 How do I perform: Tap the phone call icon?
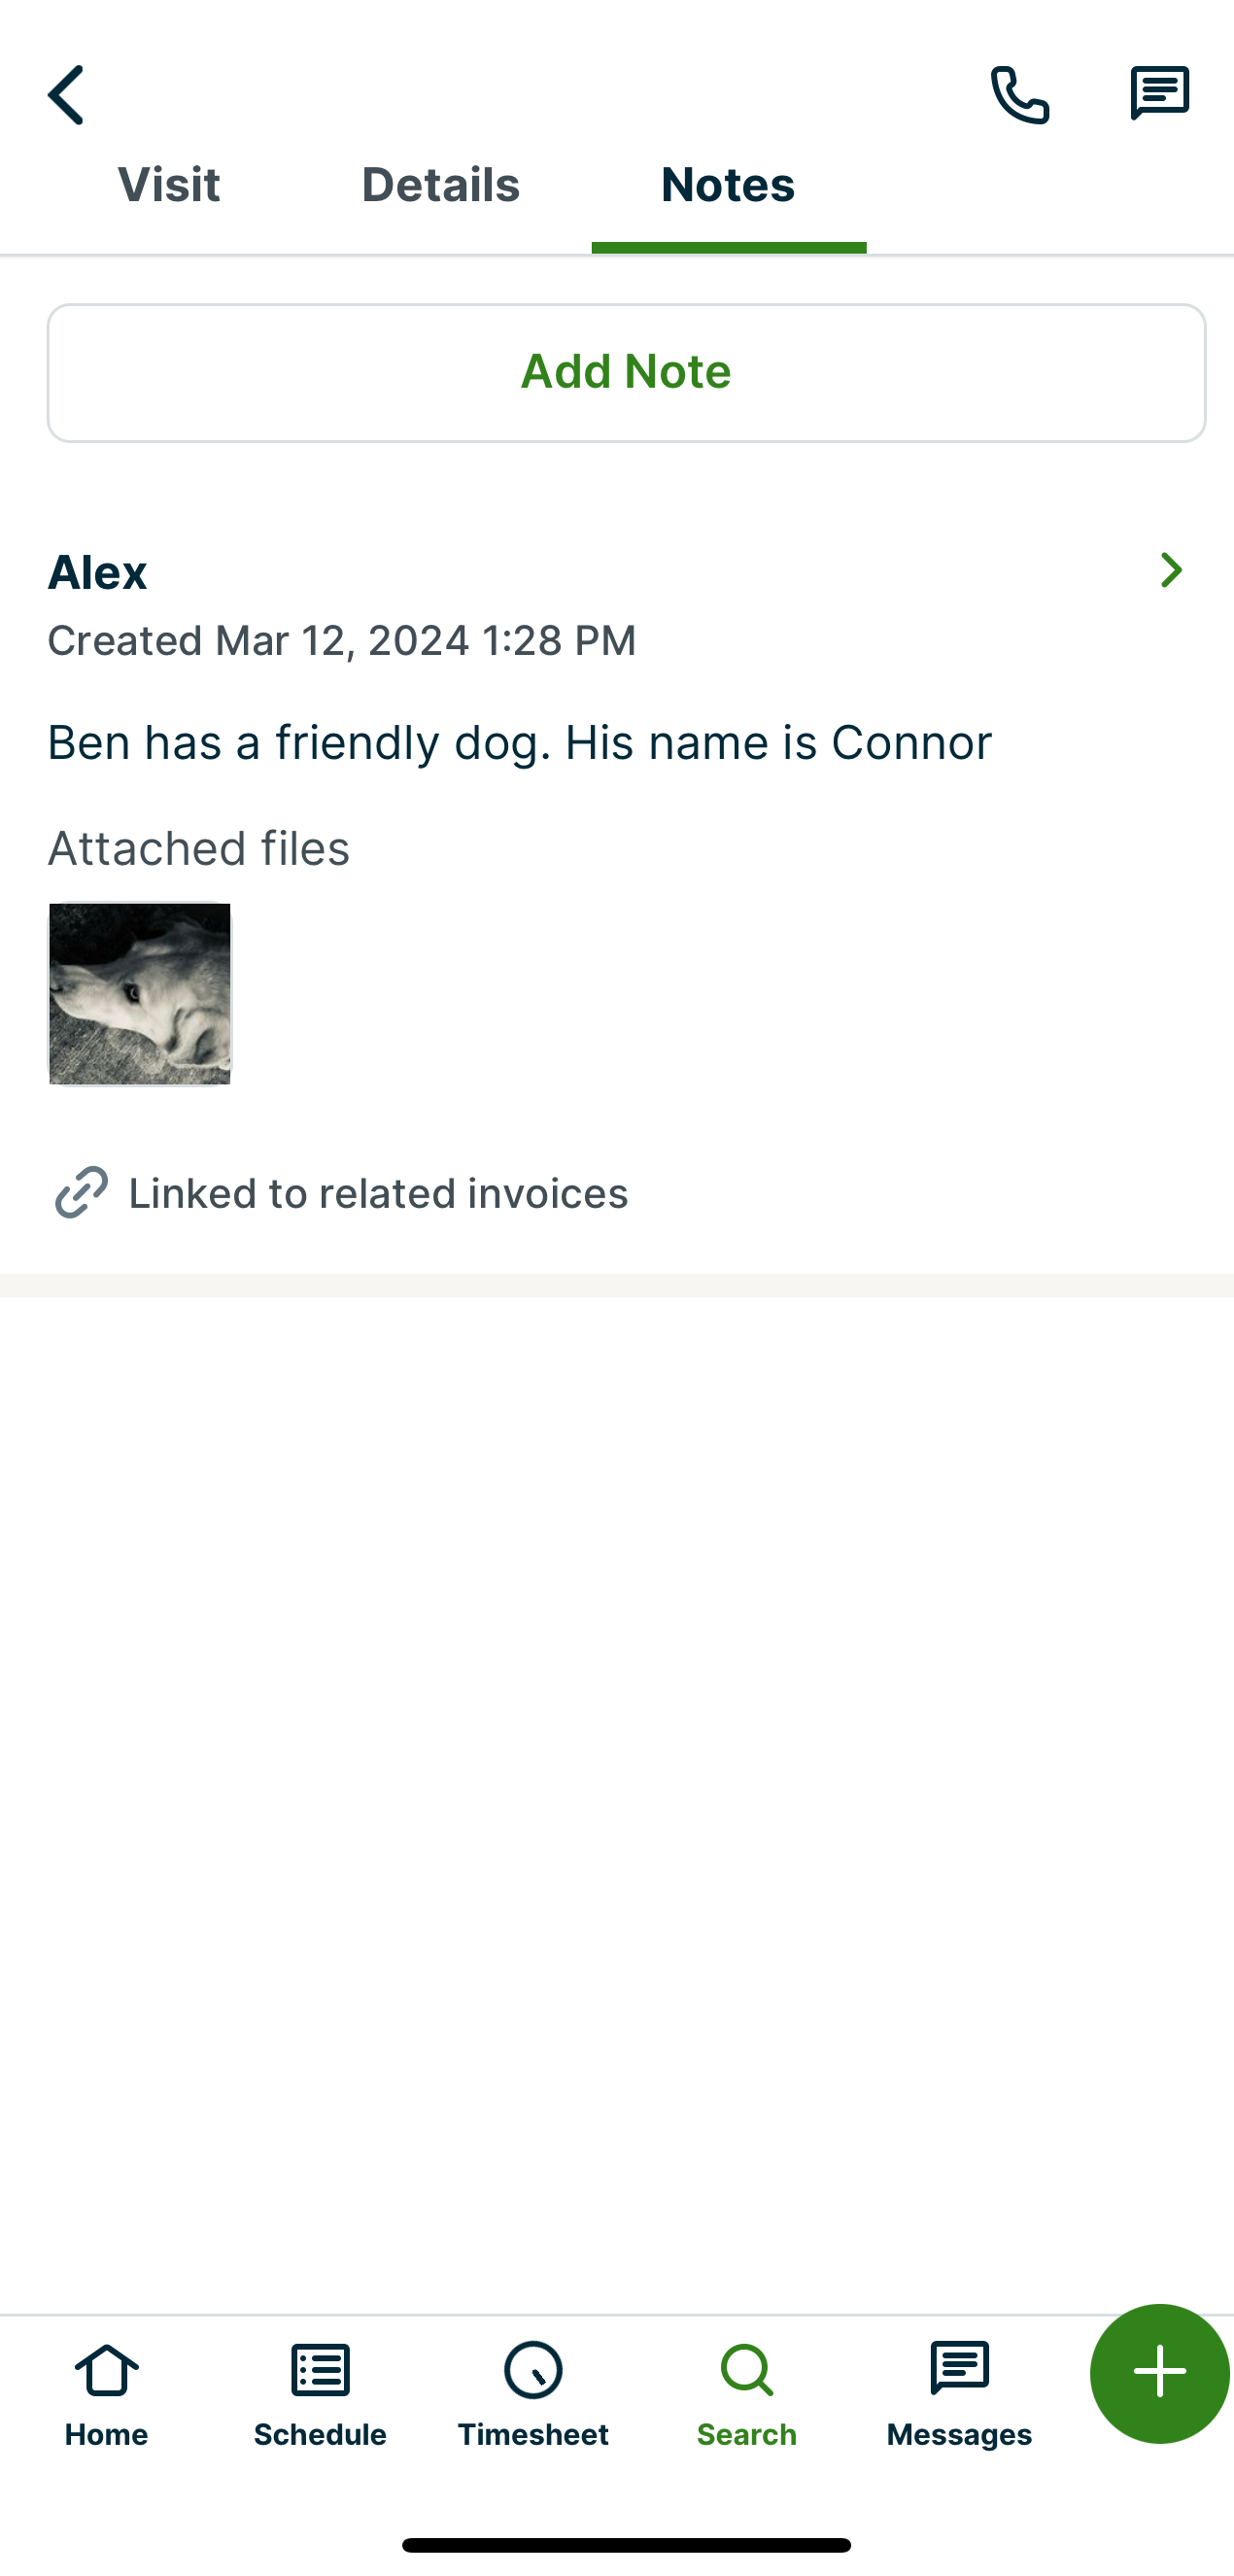(1019, 95)
